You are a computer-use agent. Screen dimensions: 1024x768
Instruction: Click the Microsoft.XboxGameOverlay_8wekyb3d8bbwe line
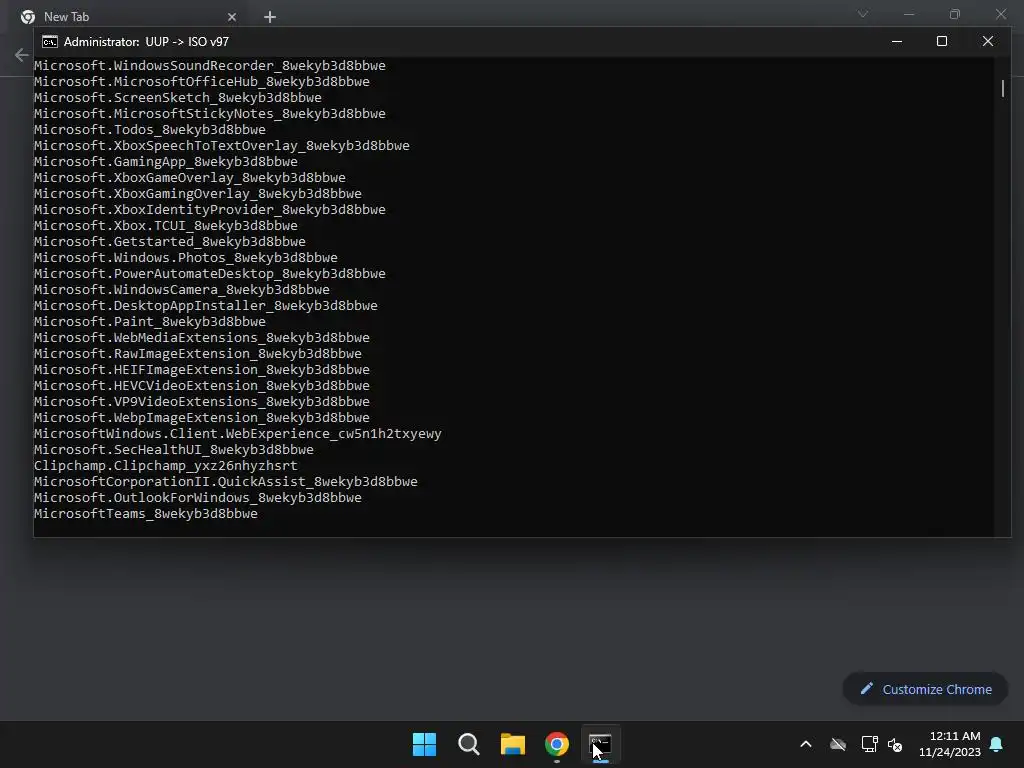click(190, 178)
